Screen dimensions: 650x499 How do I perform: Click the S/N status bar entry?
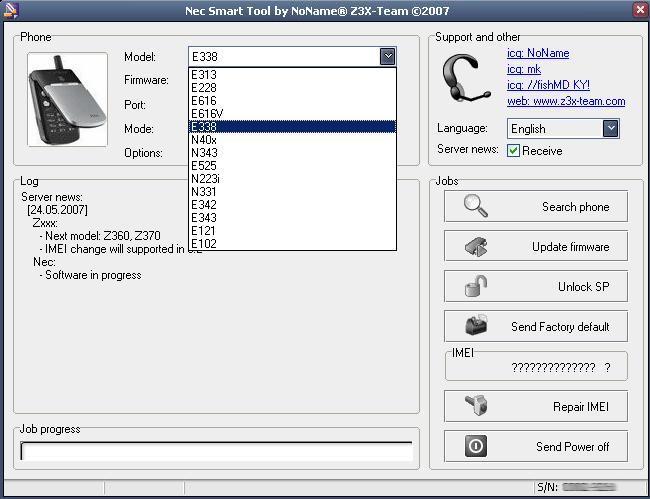pos(576,487)
